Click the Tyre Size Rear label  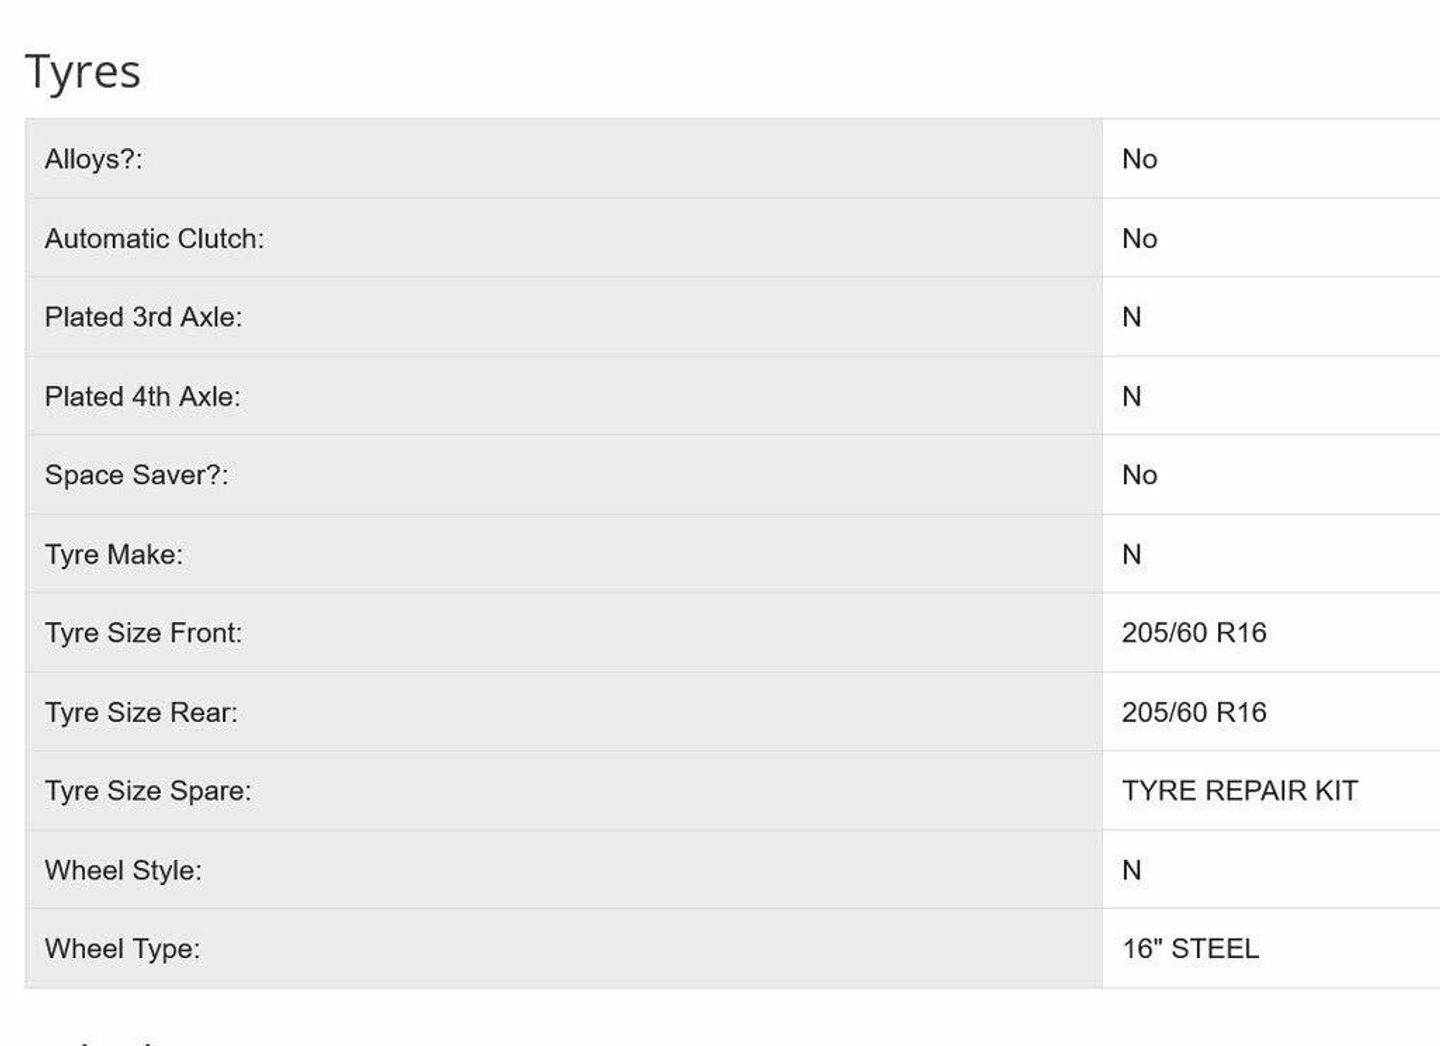(141, 713)
